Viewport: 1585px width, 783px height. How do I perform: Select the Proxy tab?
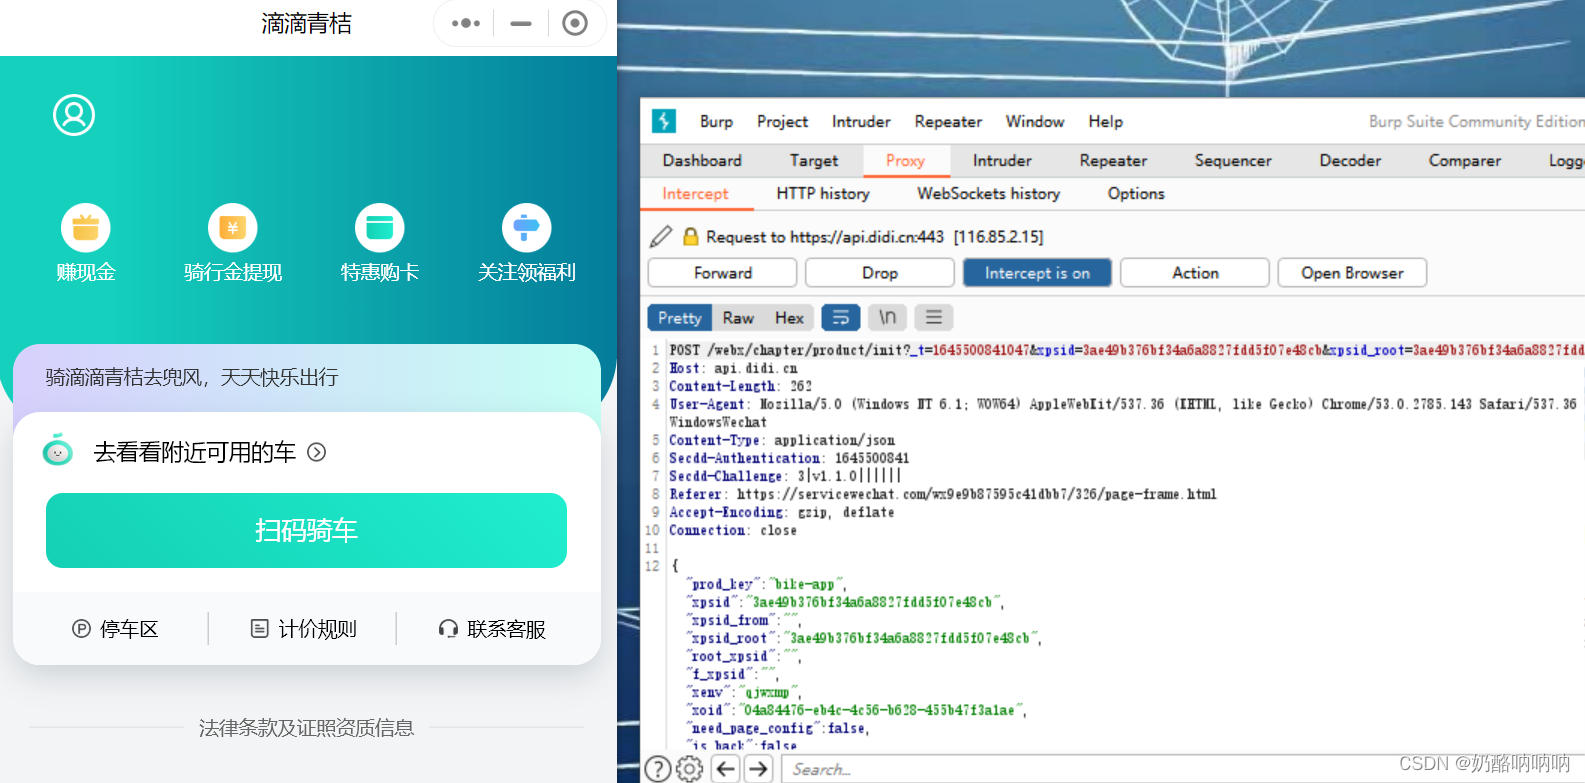point(905,160)
